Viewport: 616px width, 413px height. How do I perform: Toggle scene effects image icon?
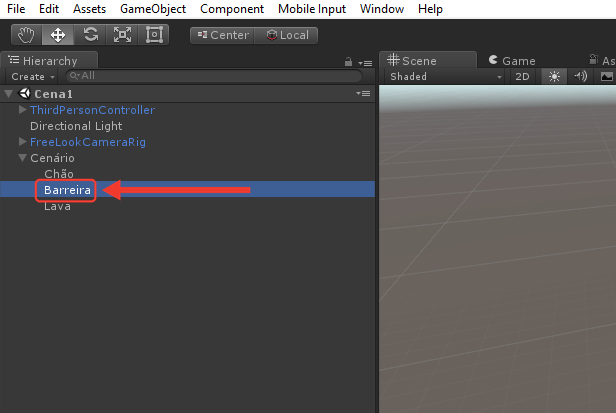[606, 77]
